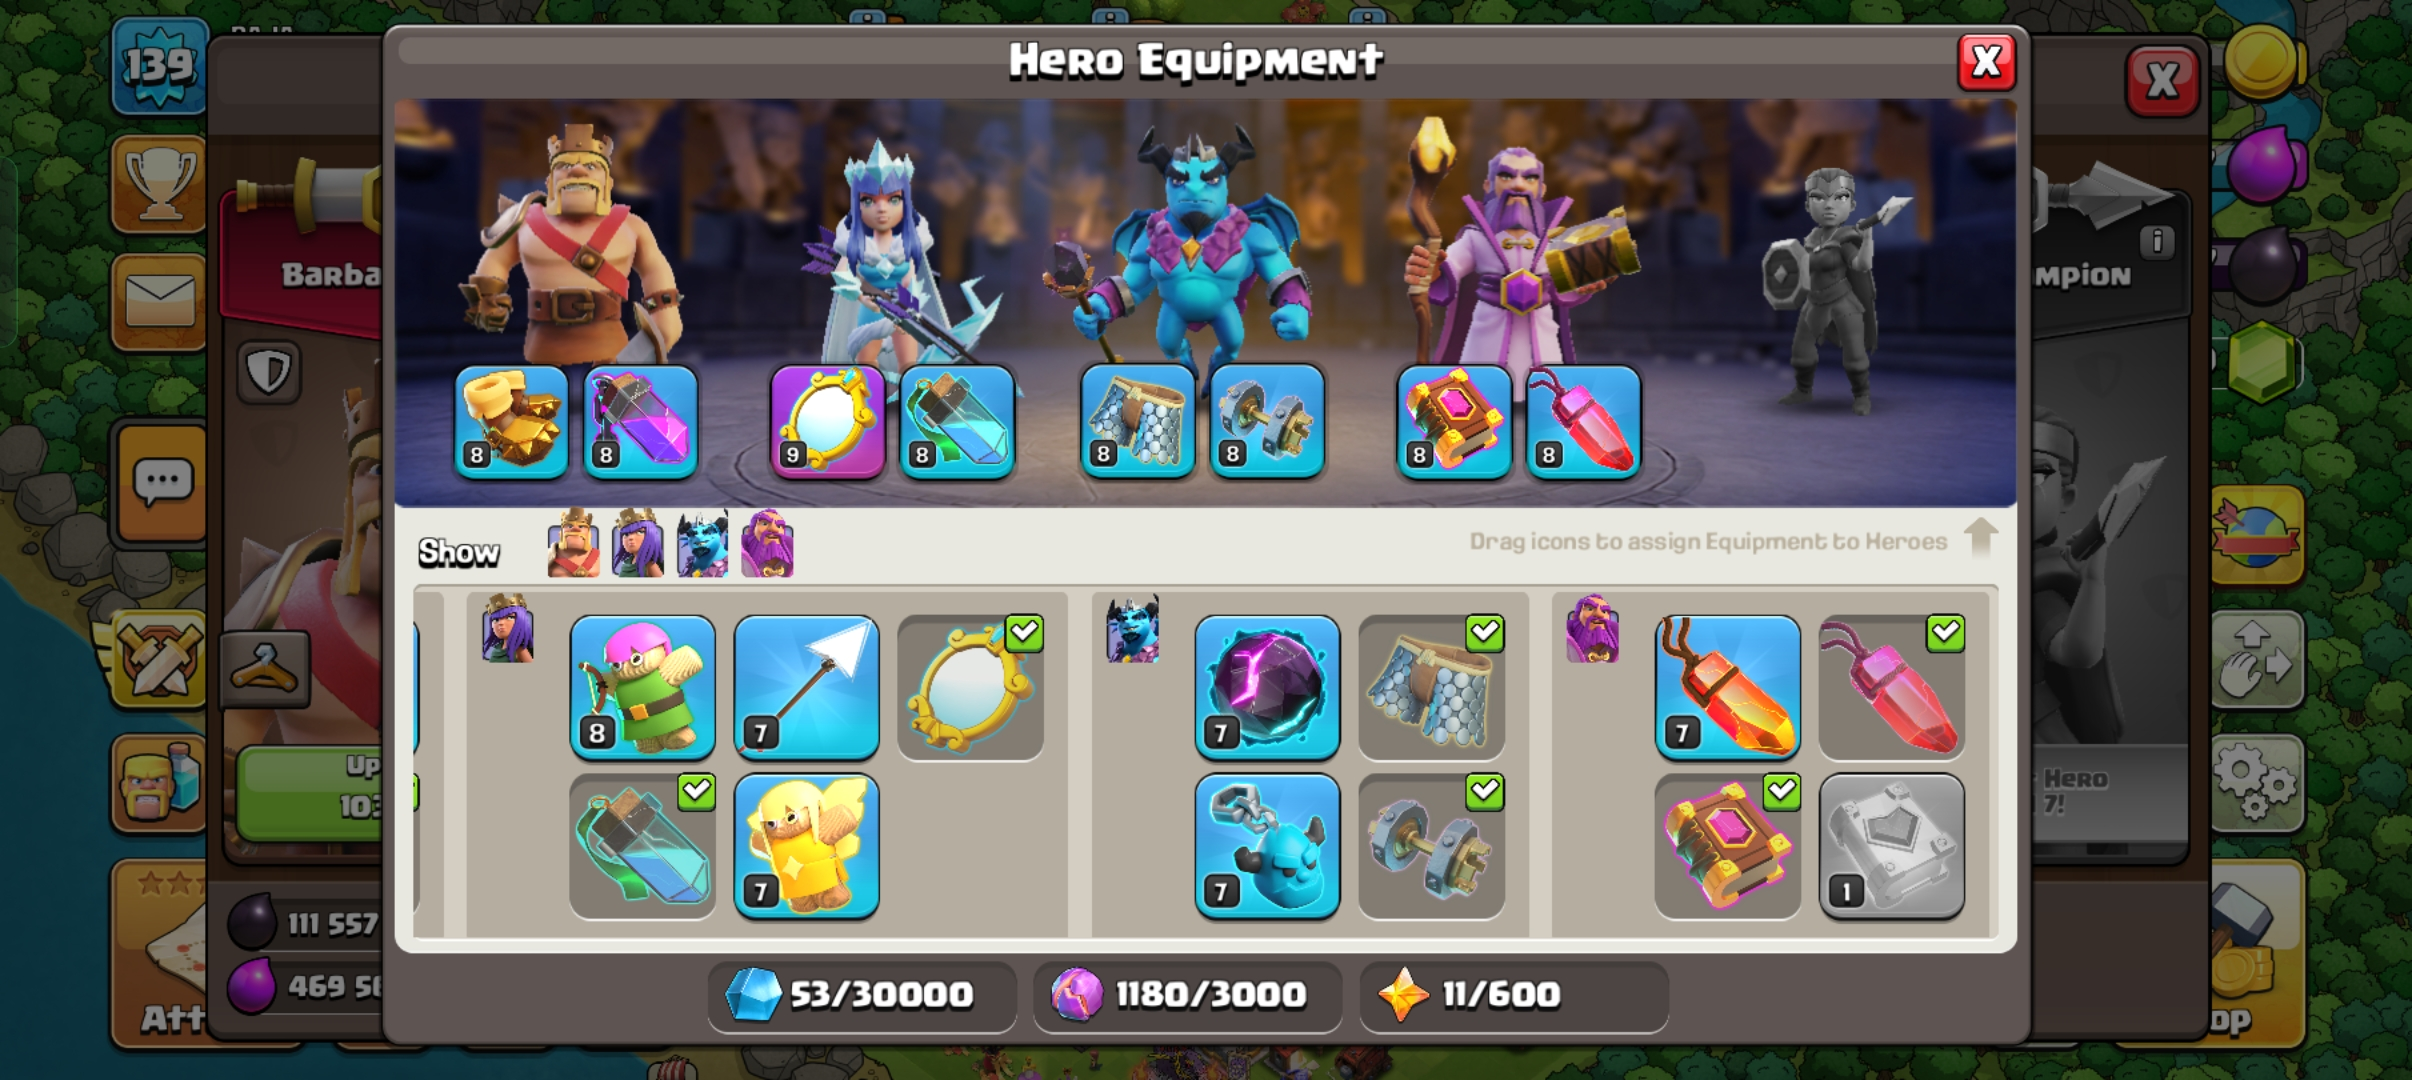
Task: Select checked Eternal Tome in Warden's list
Action: pos(1727,846)
